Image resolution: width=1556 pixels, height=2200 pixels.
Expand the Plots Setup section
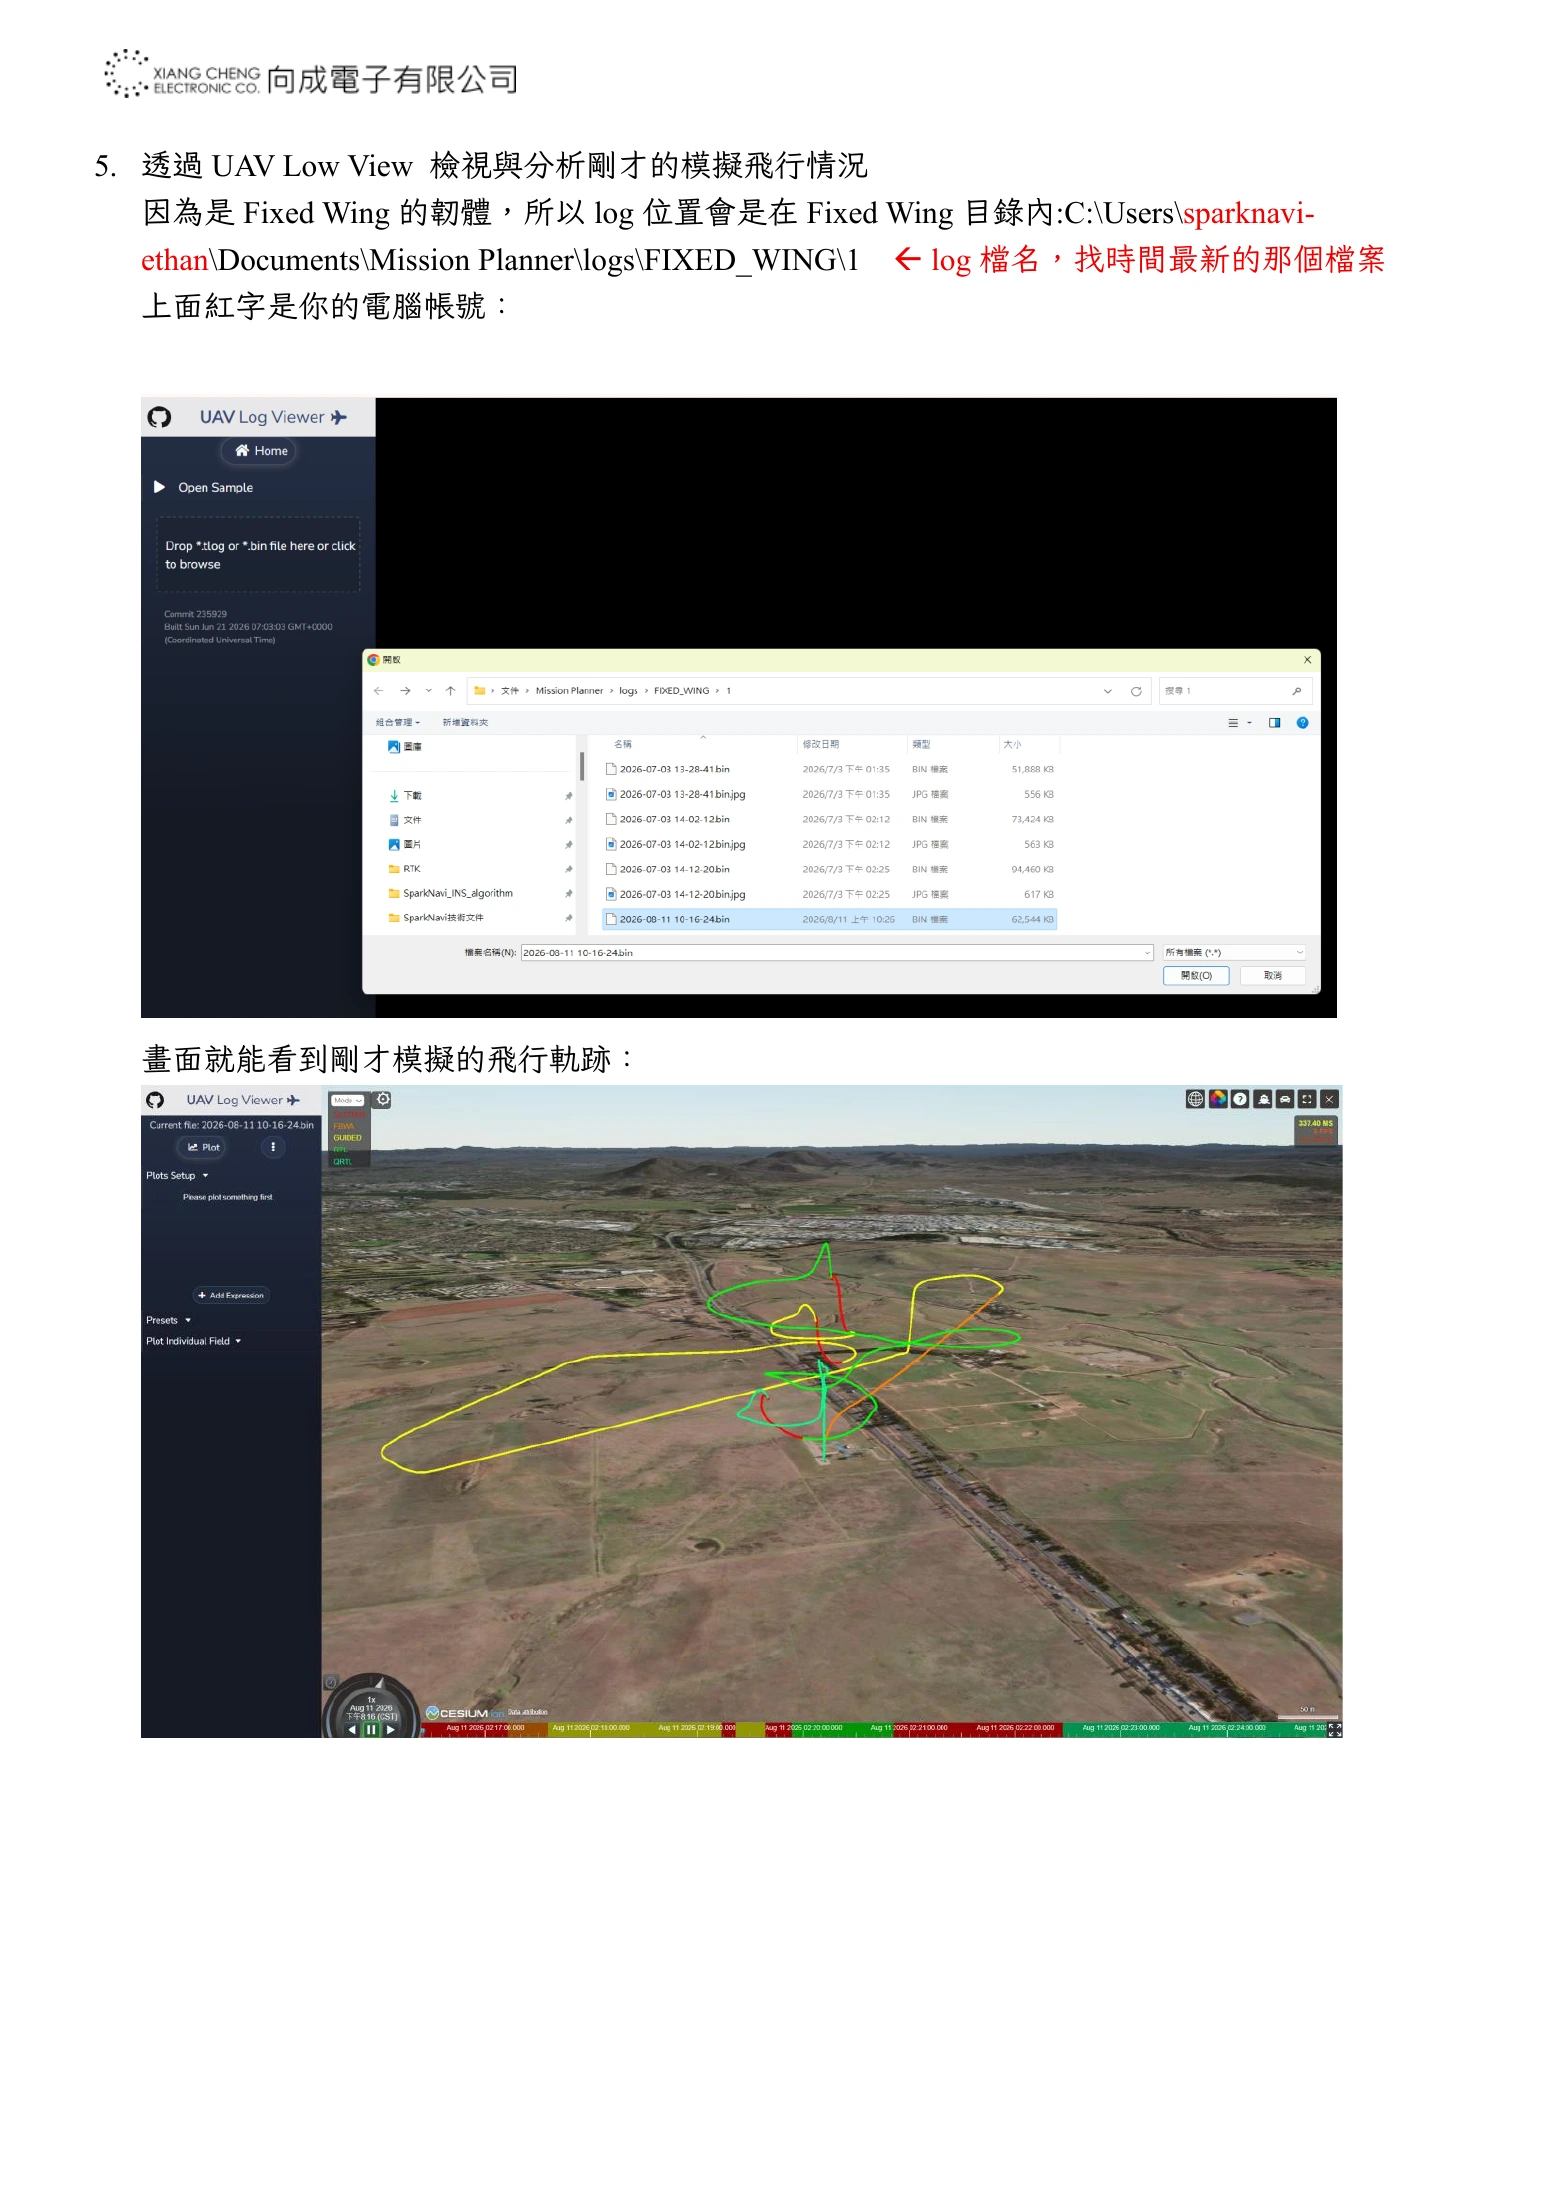click(x=177, y=1176)
